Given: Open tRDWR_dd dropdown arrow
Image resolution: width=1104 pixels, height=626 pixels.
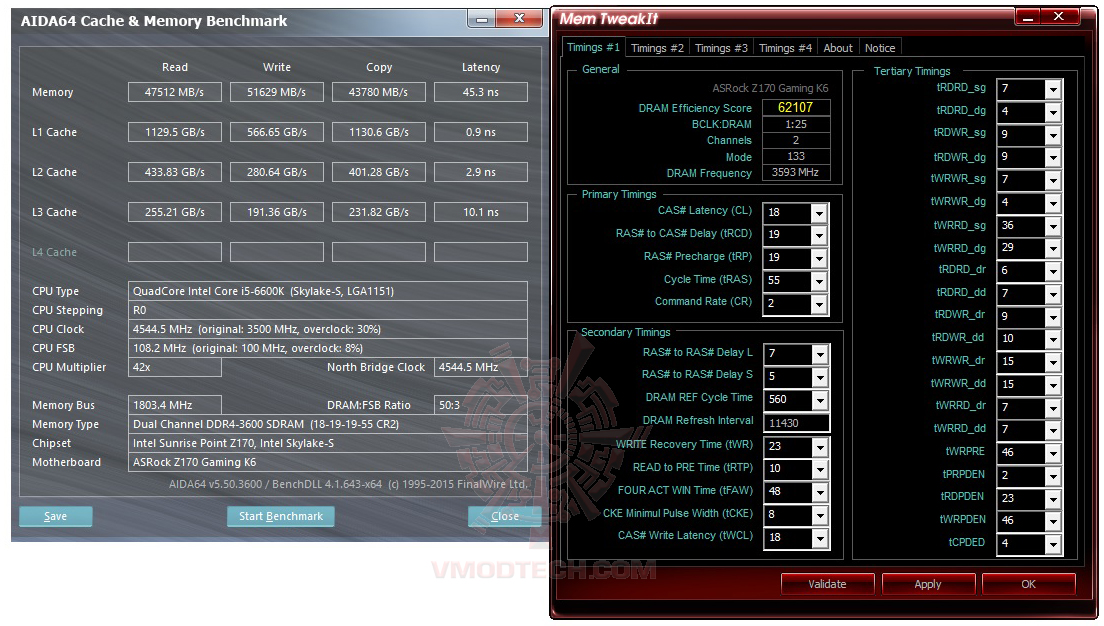Looking at the screenshot, I should coord(1053,339).
